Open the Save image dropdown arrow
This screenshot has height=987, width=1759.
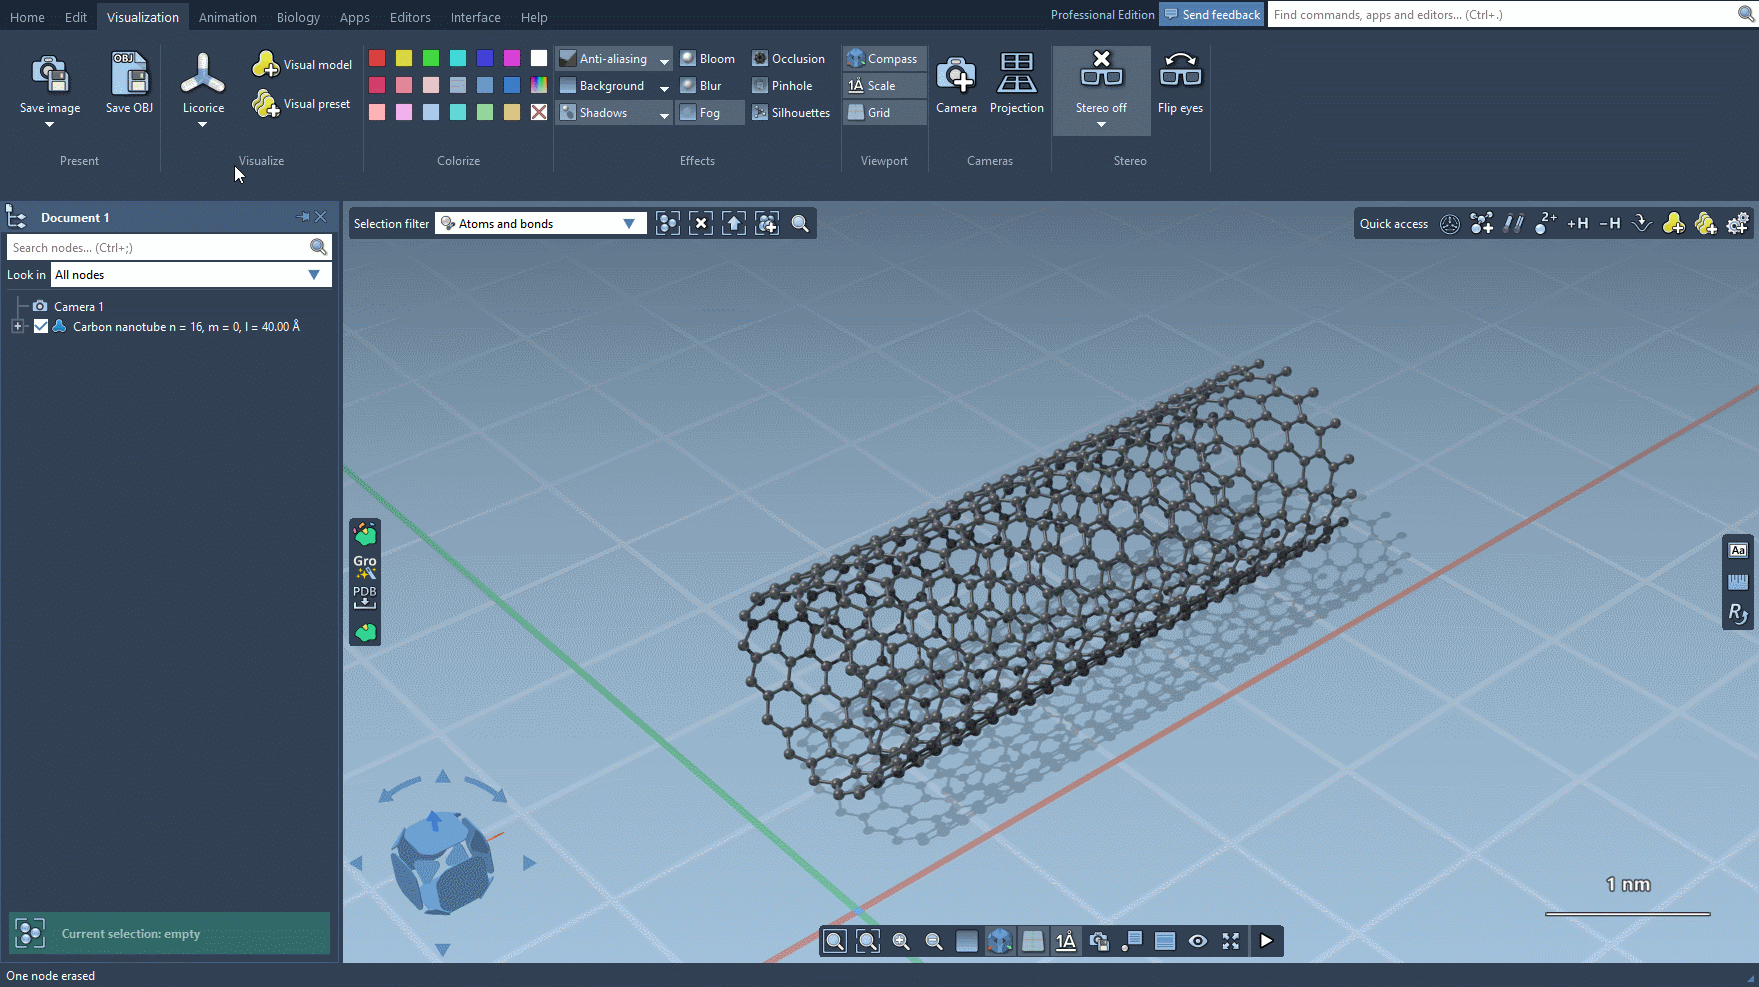point(49,125)
